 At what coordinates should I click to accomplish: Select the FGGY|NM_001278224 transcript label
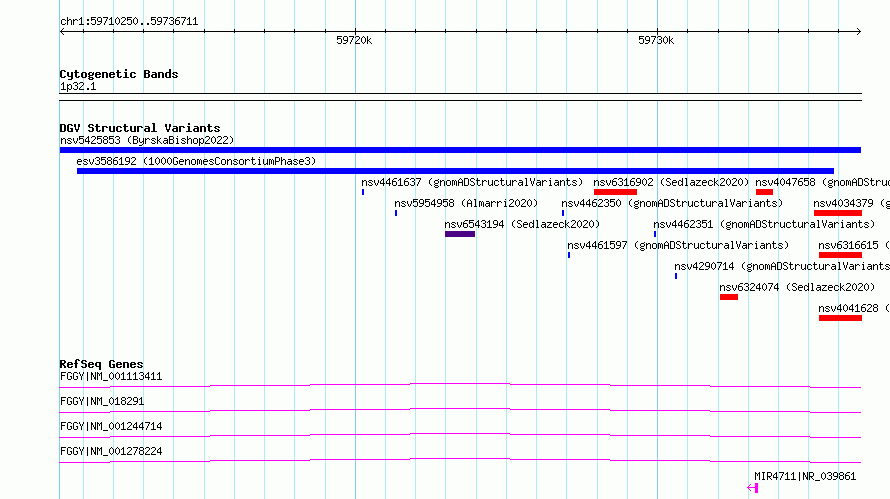pos(111,451)
